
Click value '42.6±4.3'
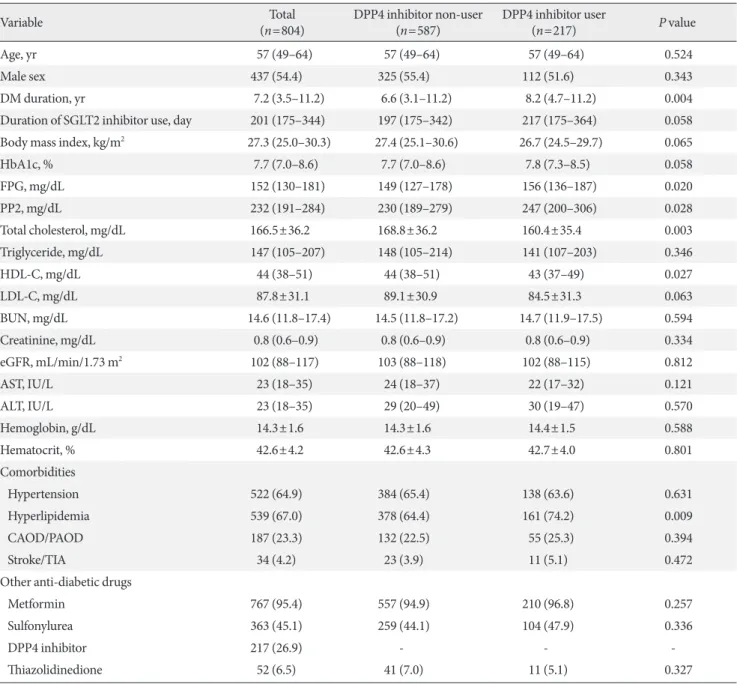[407, 450]
